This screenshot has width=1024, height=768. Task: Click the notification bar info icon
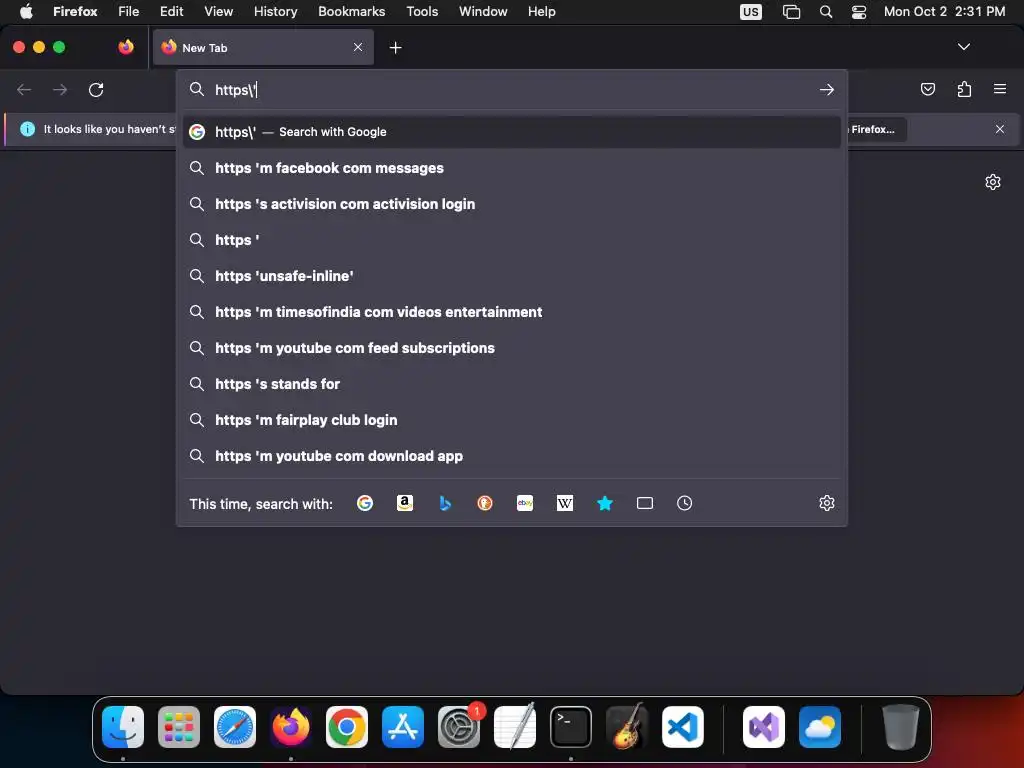[x=27, y=129]
